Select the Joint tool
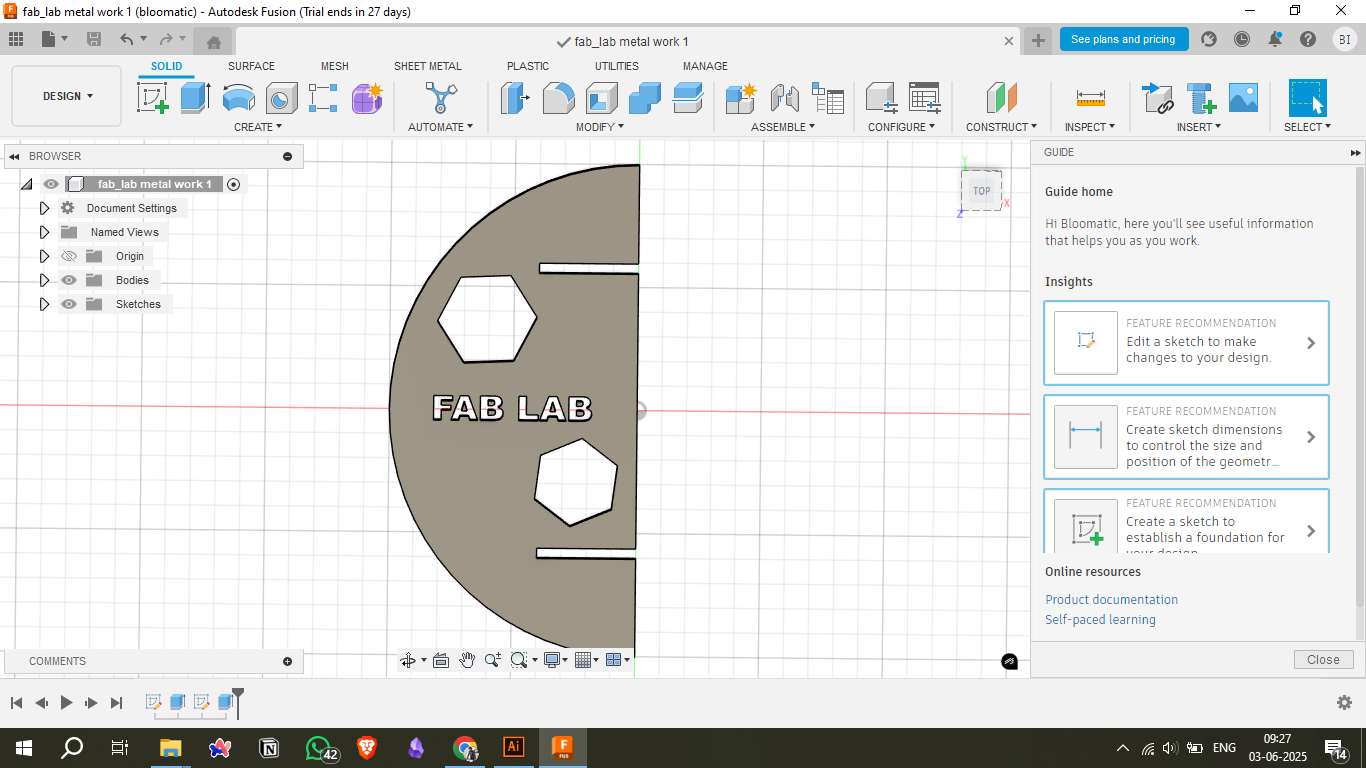This screenshot has height=768, width=1366. coord(784,98)
